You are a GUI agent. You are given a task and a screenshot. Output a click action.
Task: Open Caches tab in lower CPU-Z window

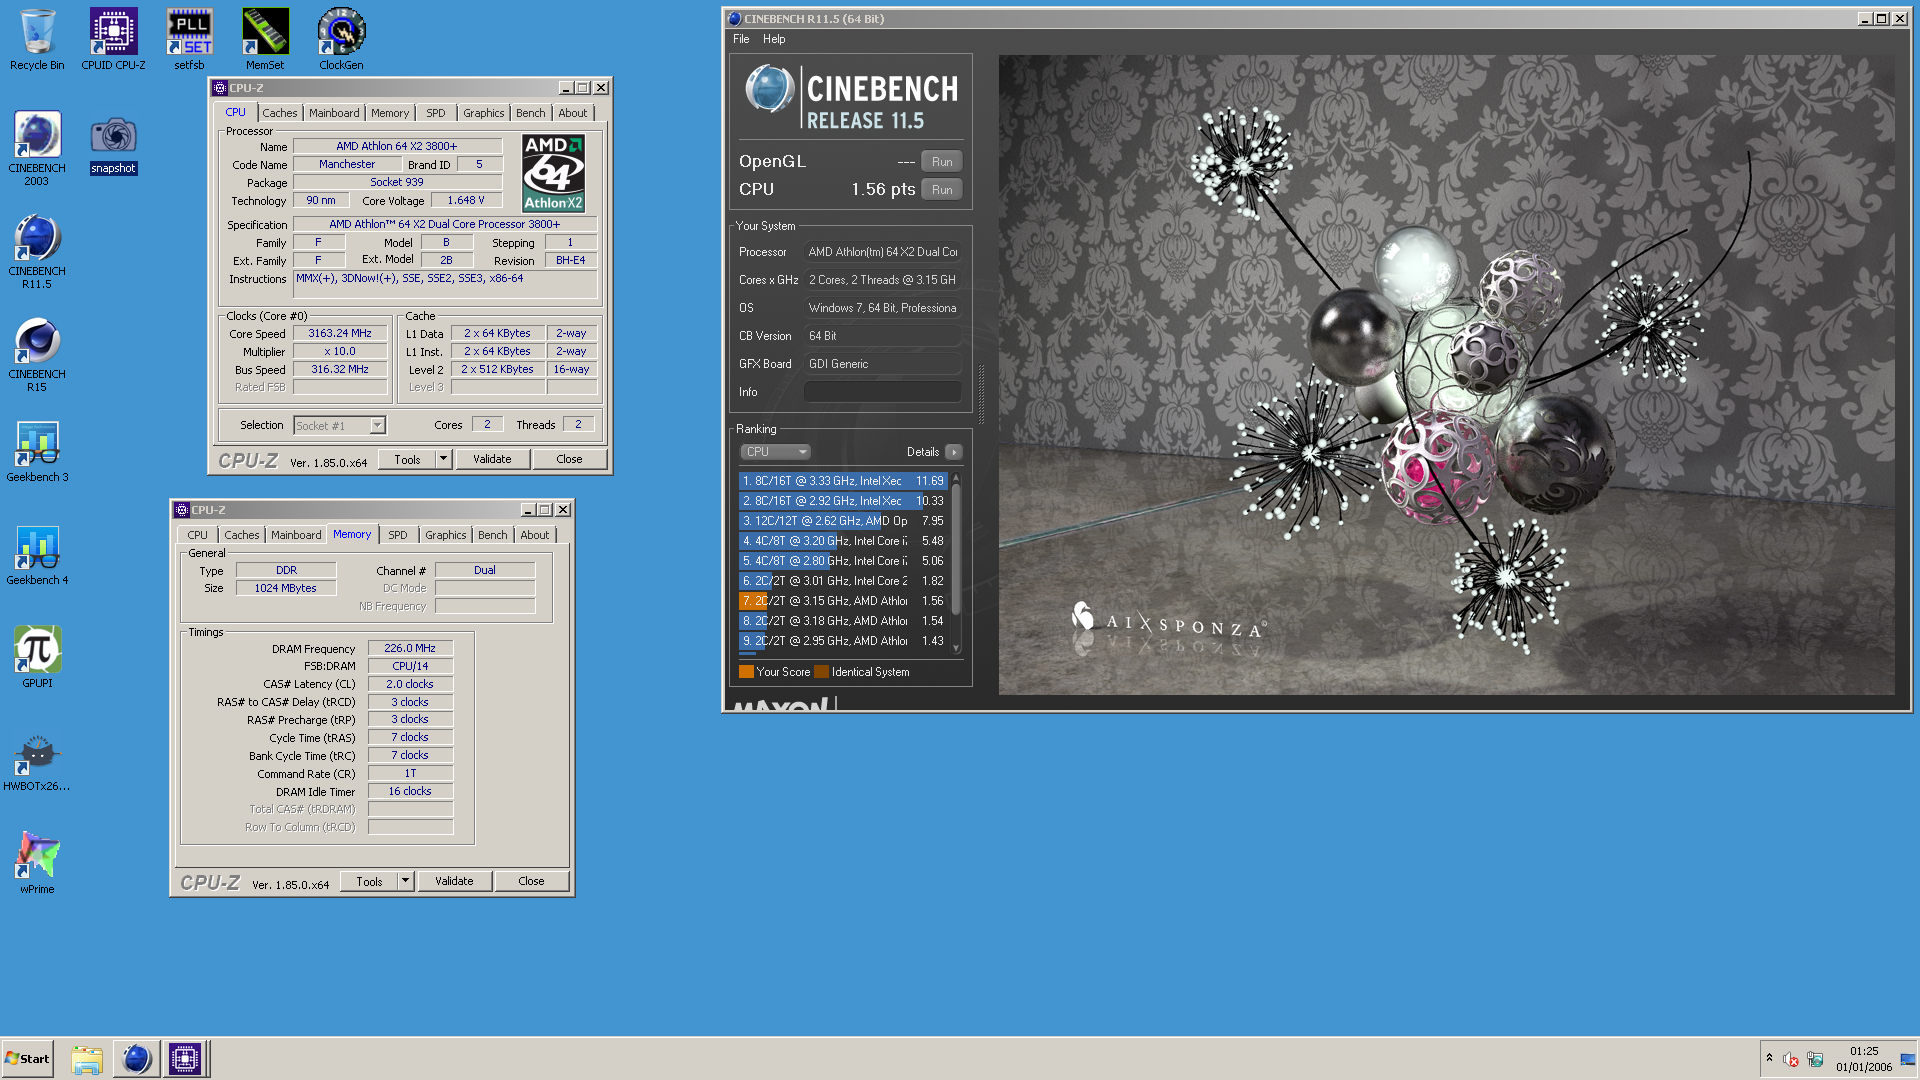[x=242, y=535]
